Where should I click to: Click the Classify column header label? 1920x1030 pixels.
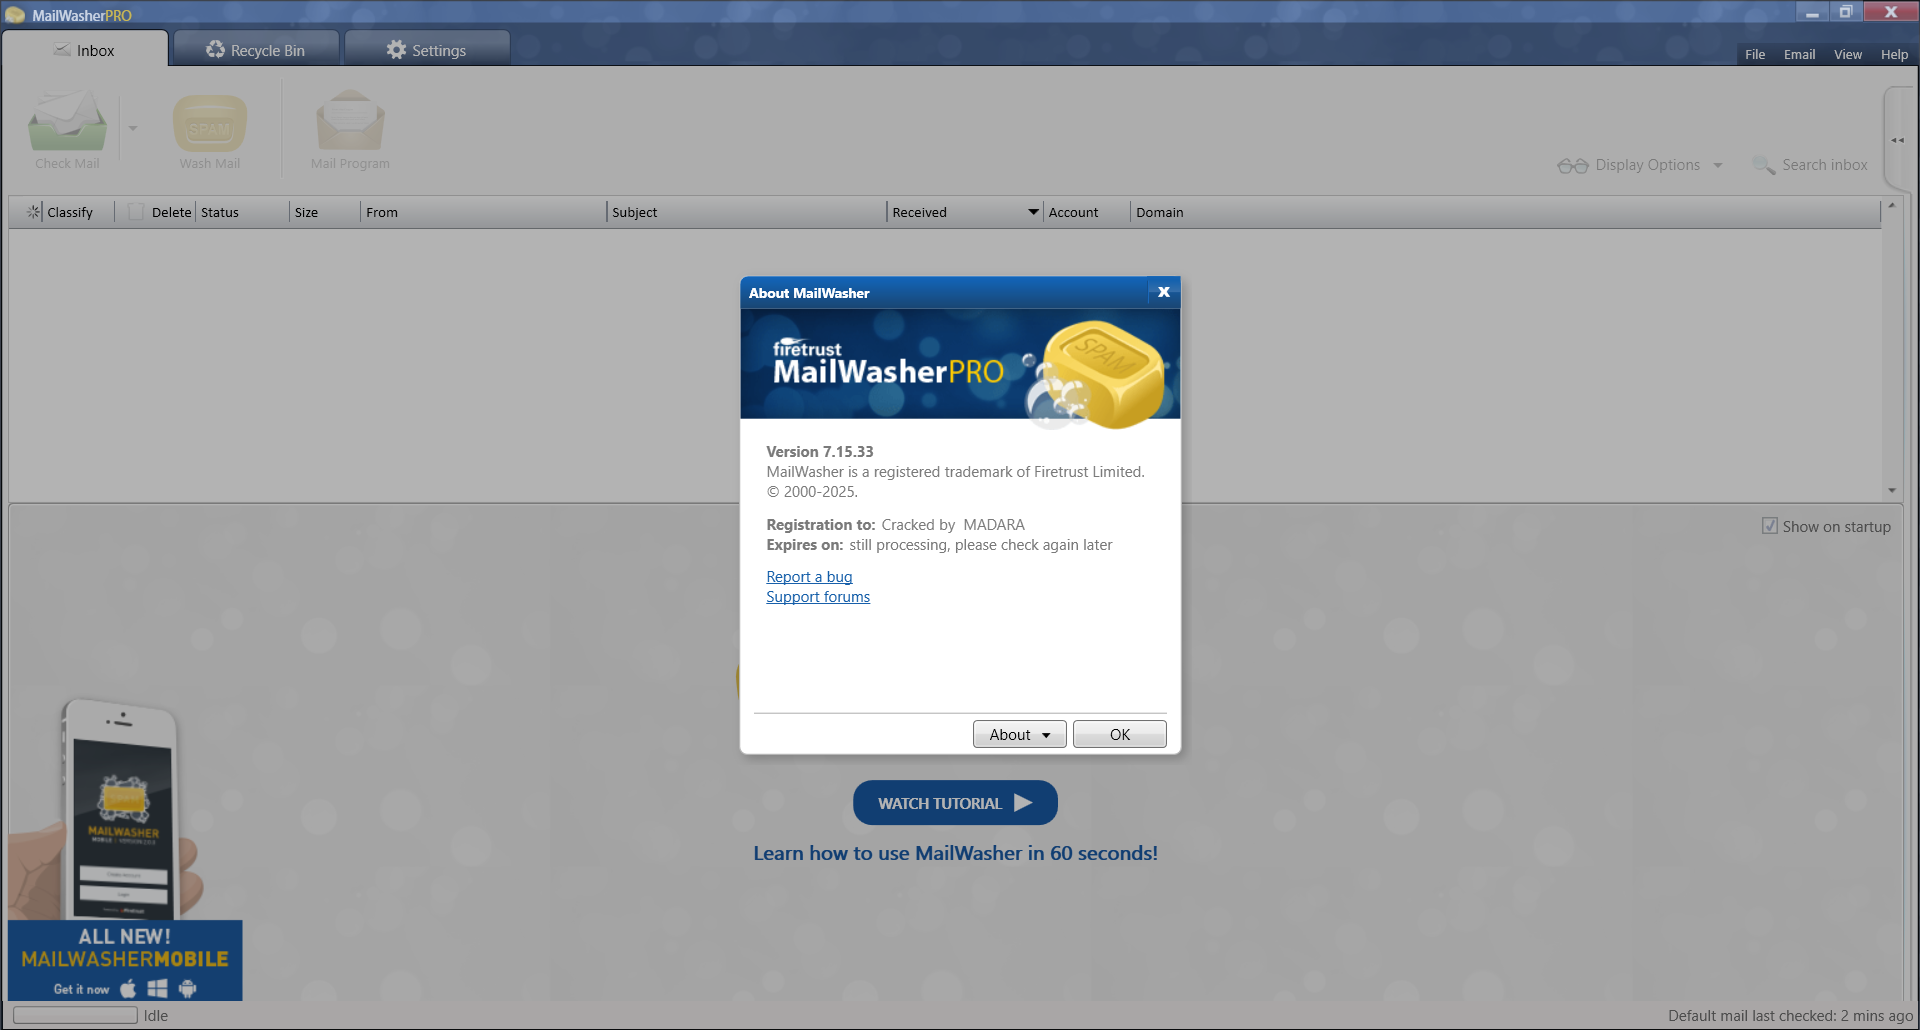[70, 212]
